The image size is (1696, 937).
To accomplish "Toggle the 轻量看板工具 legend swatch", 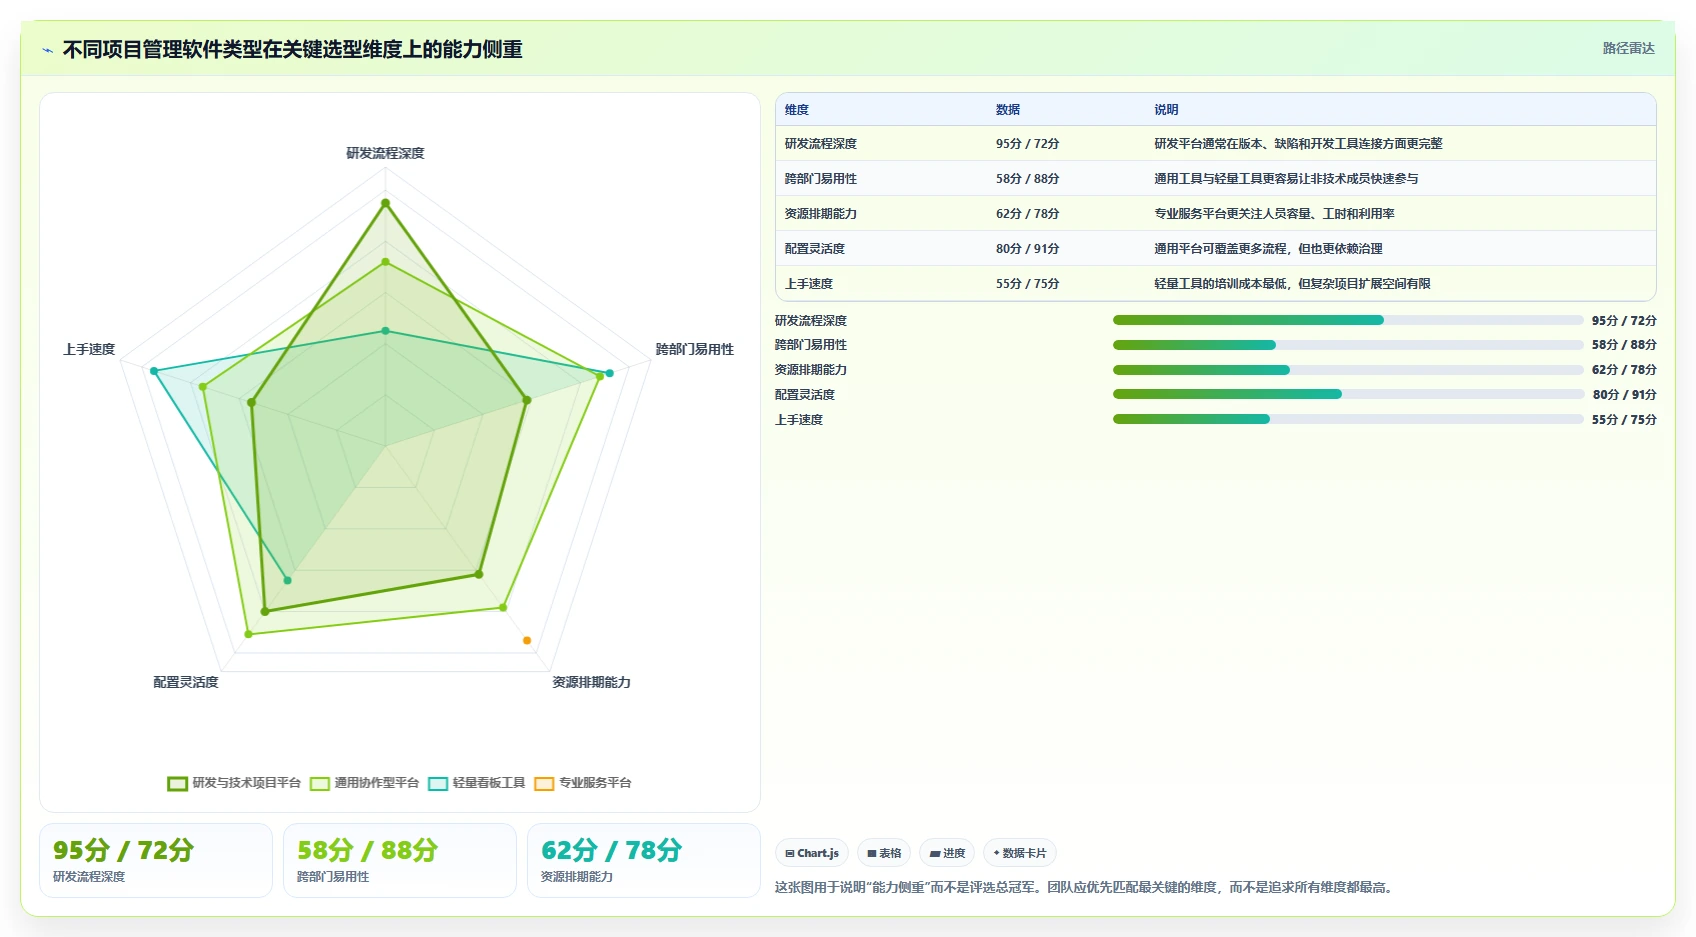I will (438, 783).
